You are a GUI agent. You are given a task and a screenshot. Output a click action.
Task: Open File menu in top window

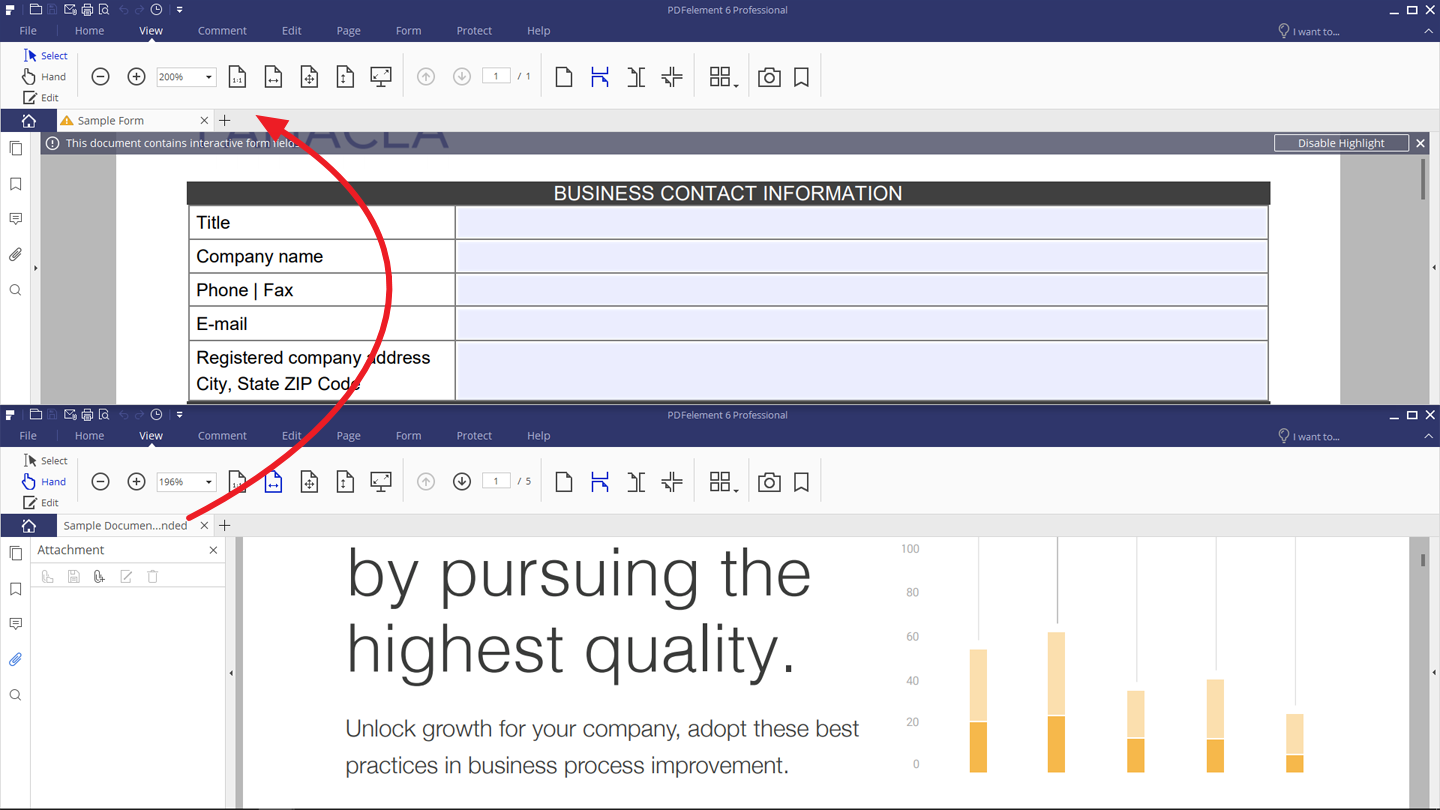point(28,31)
